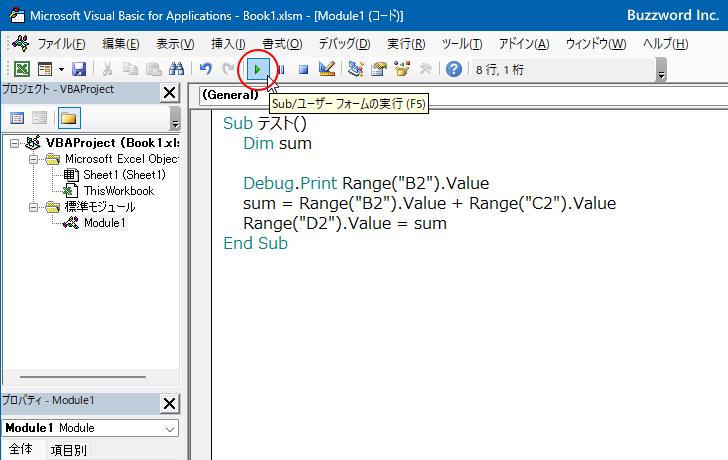Click the 'End Sub' code line

click(x=255, y=243)
